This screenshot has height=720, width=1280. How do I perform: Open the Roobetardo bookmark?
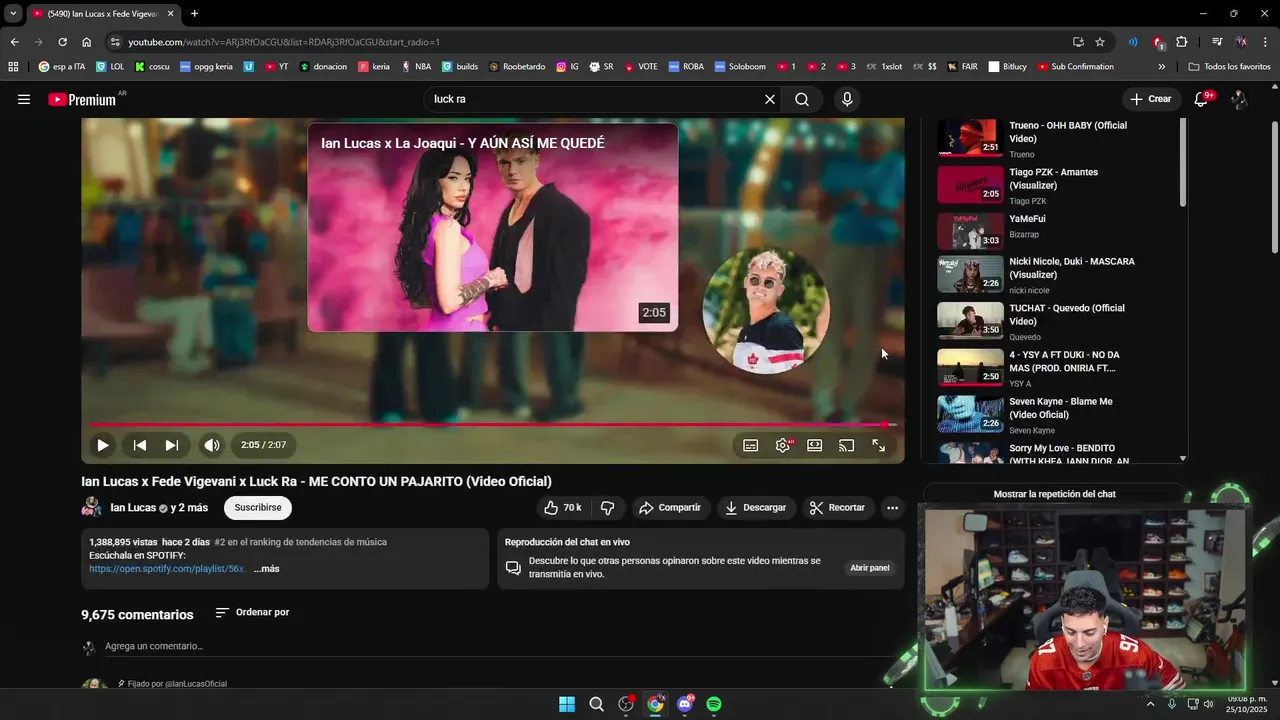517,67
